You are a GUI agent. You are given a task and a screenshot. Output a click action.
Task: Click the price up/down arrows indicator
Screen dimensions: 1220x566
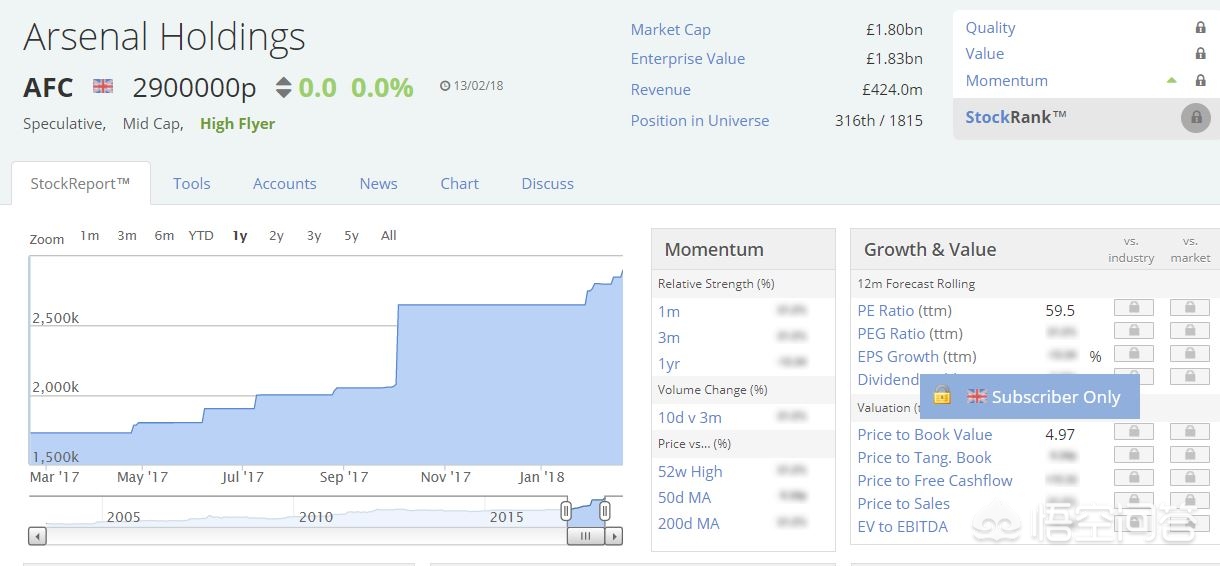tap(283, 88)
